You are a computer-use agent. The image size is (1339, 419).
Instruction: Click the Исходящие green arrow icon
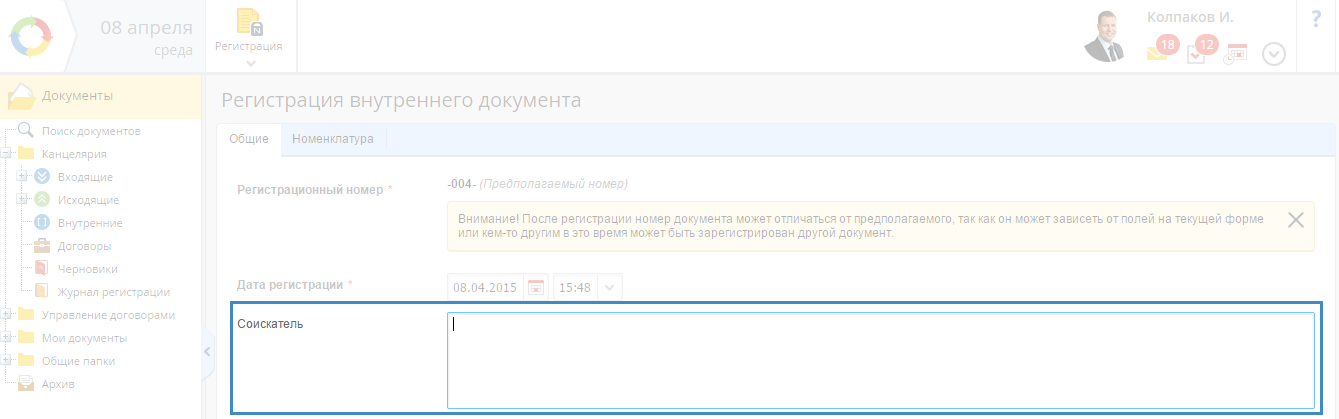42,199
